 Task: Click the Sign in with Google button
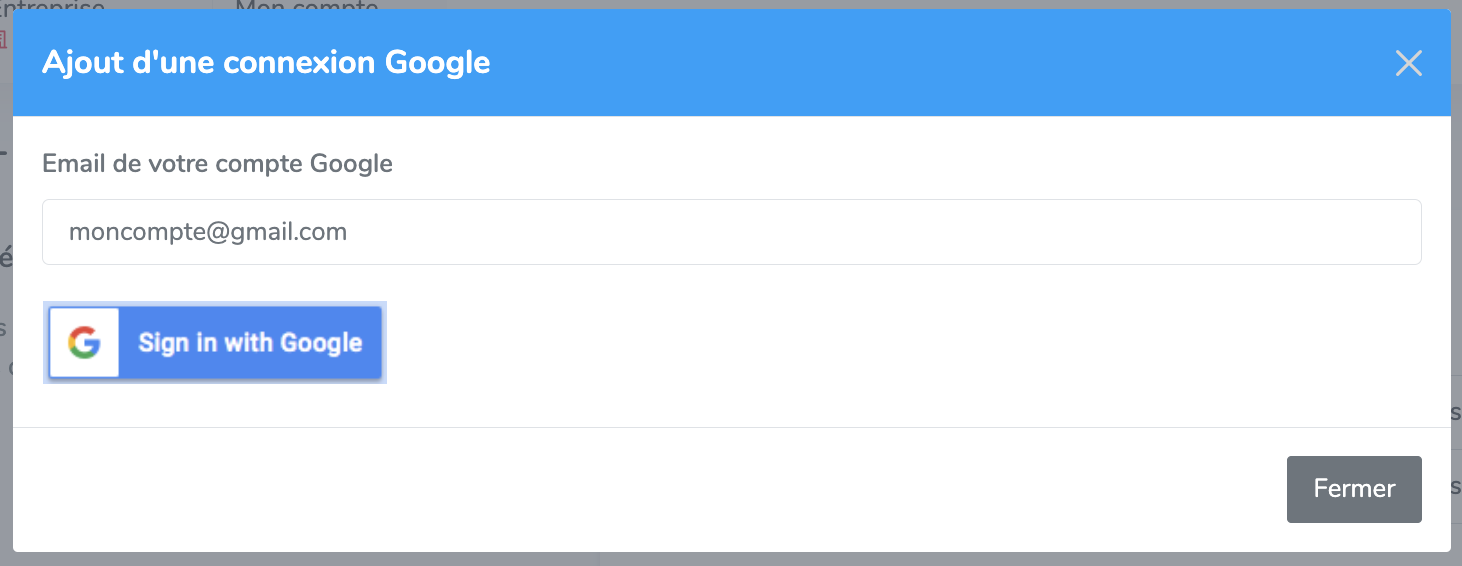click(x=215, y=343)
